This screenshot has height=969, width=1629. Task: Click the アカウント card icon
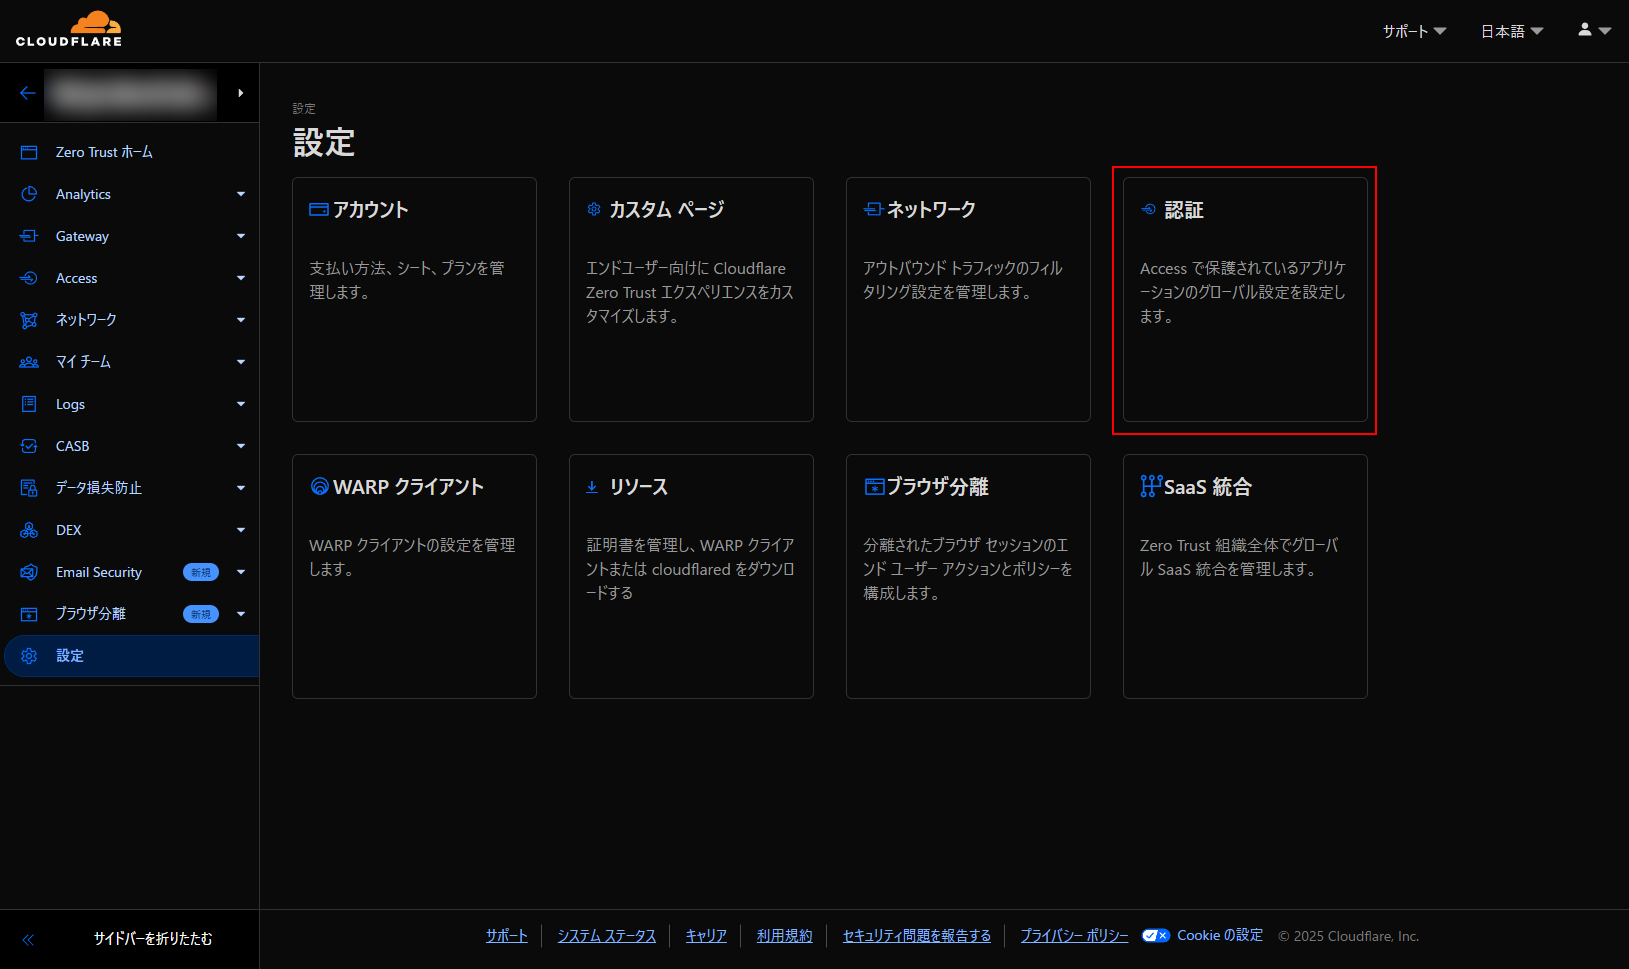click(x=319, y=209)
